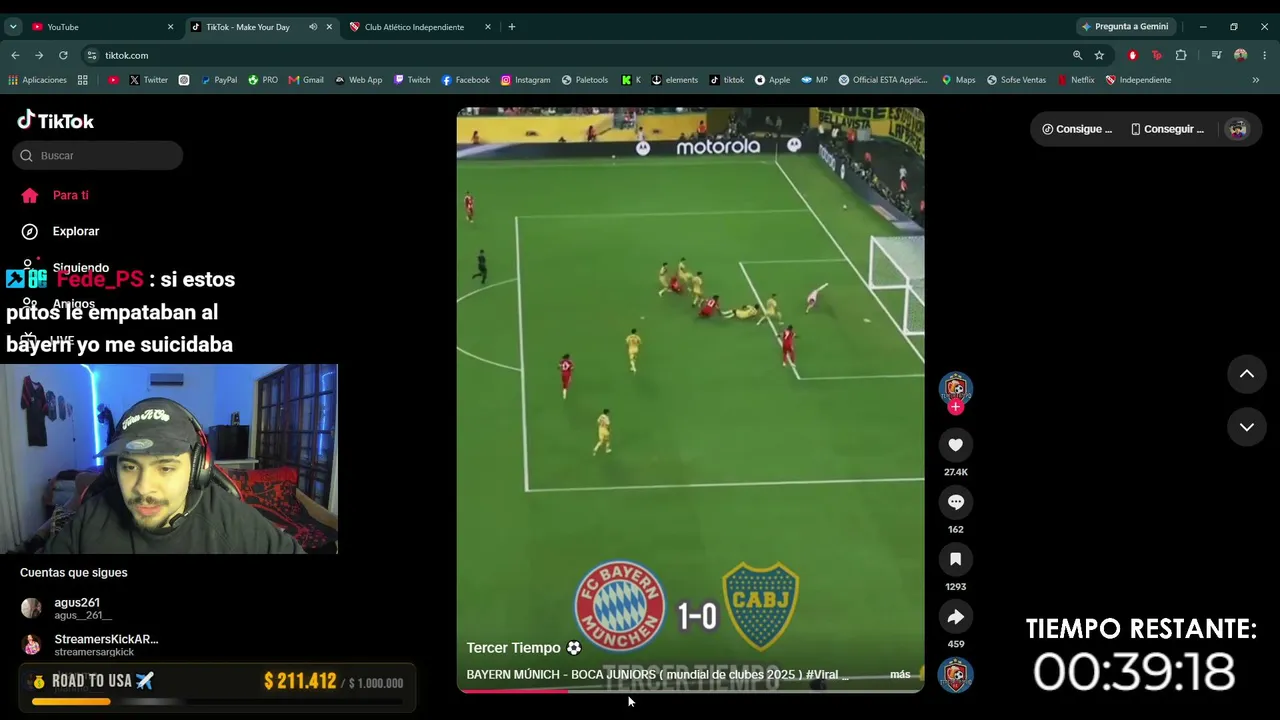Expand the video caption with "más"
1280x720 pixels.
click(900, 675)
